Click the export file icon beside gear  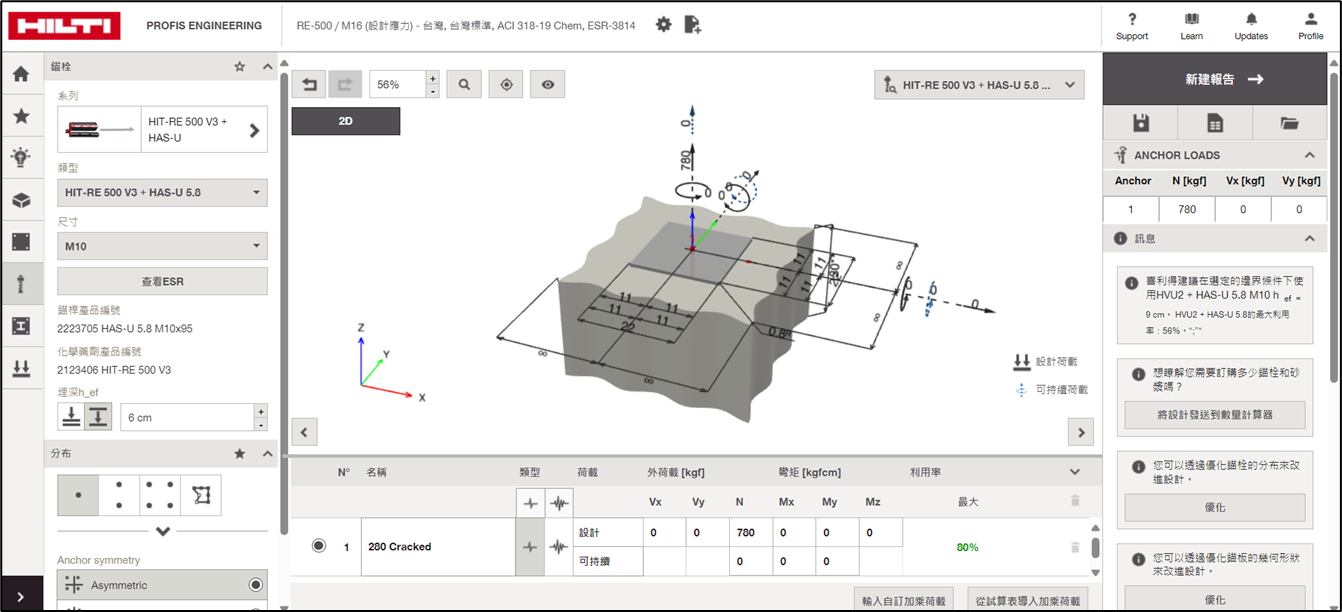pyautogui.click(x=692, y=25)
